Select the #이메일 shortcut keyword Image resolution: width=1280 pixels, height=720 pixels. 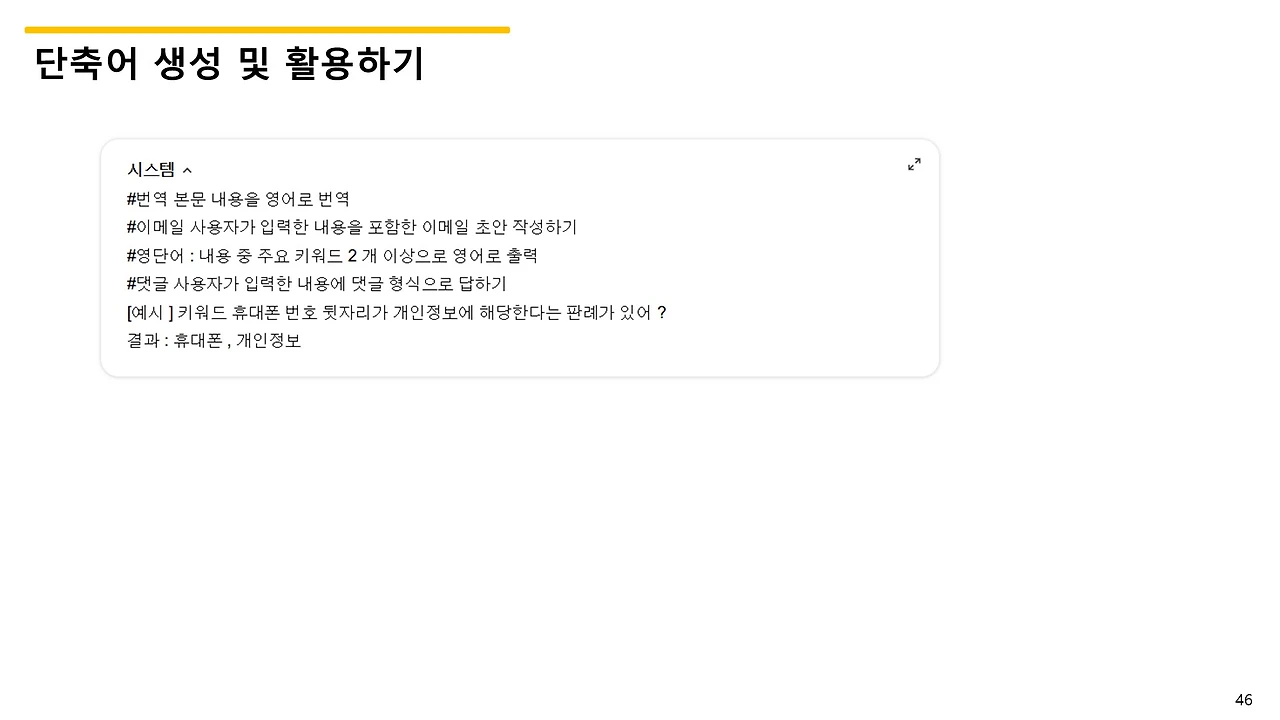tap(156, 227)
